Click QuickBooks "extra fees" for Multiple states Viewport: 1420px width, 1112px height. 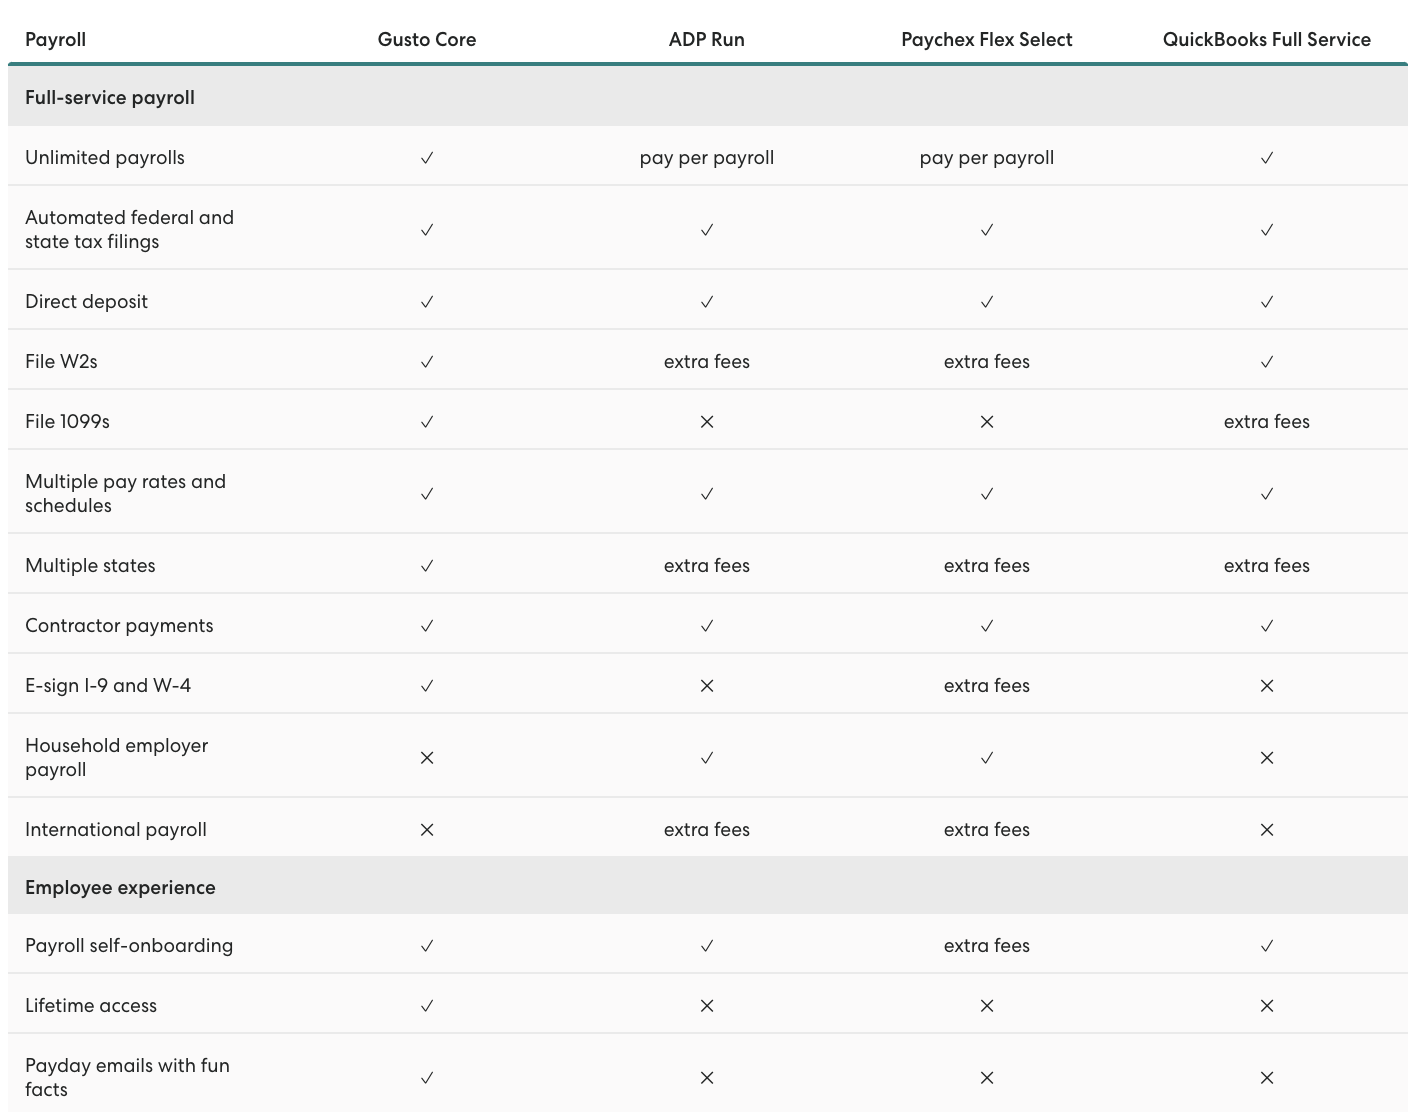click(x=1267, y=566)
